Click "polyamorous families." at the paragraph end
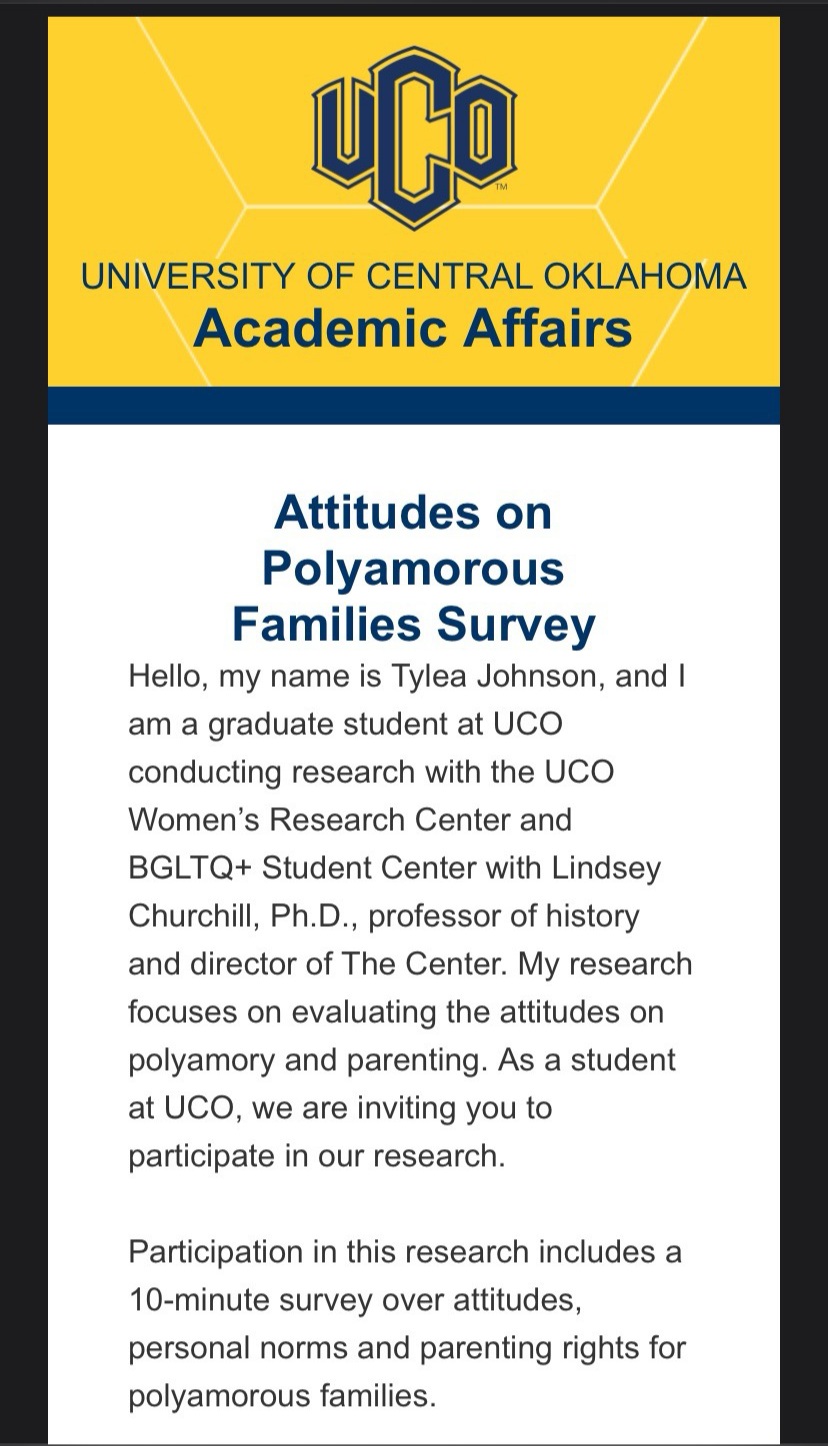Viewport: 828px width, 1446px height. point(282,1396)
